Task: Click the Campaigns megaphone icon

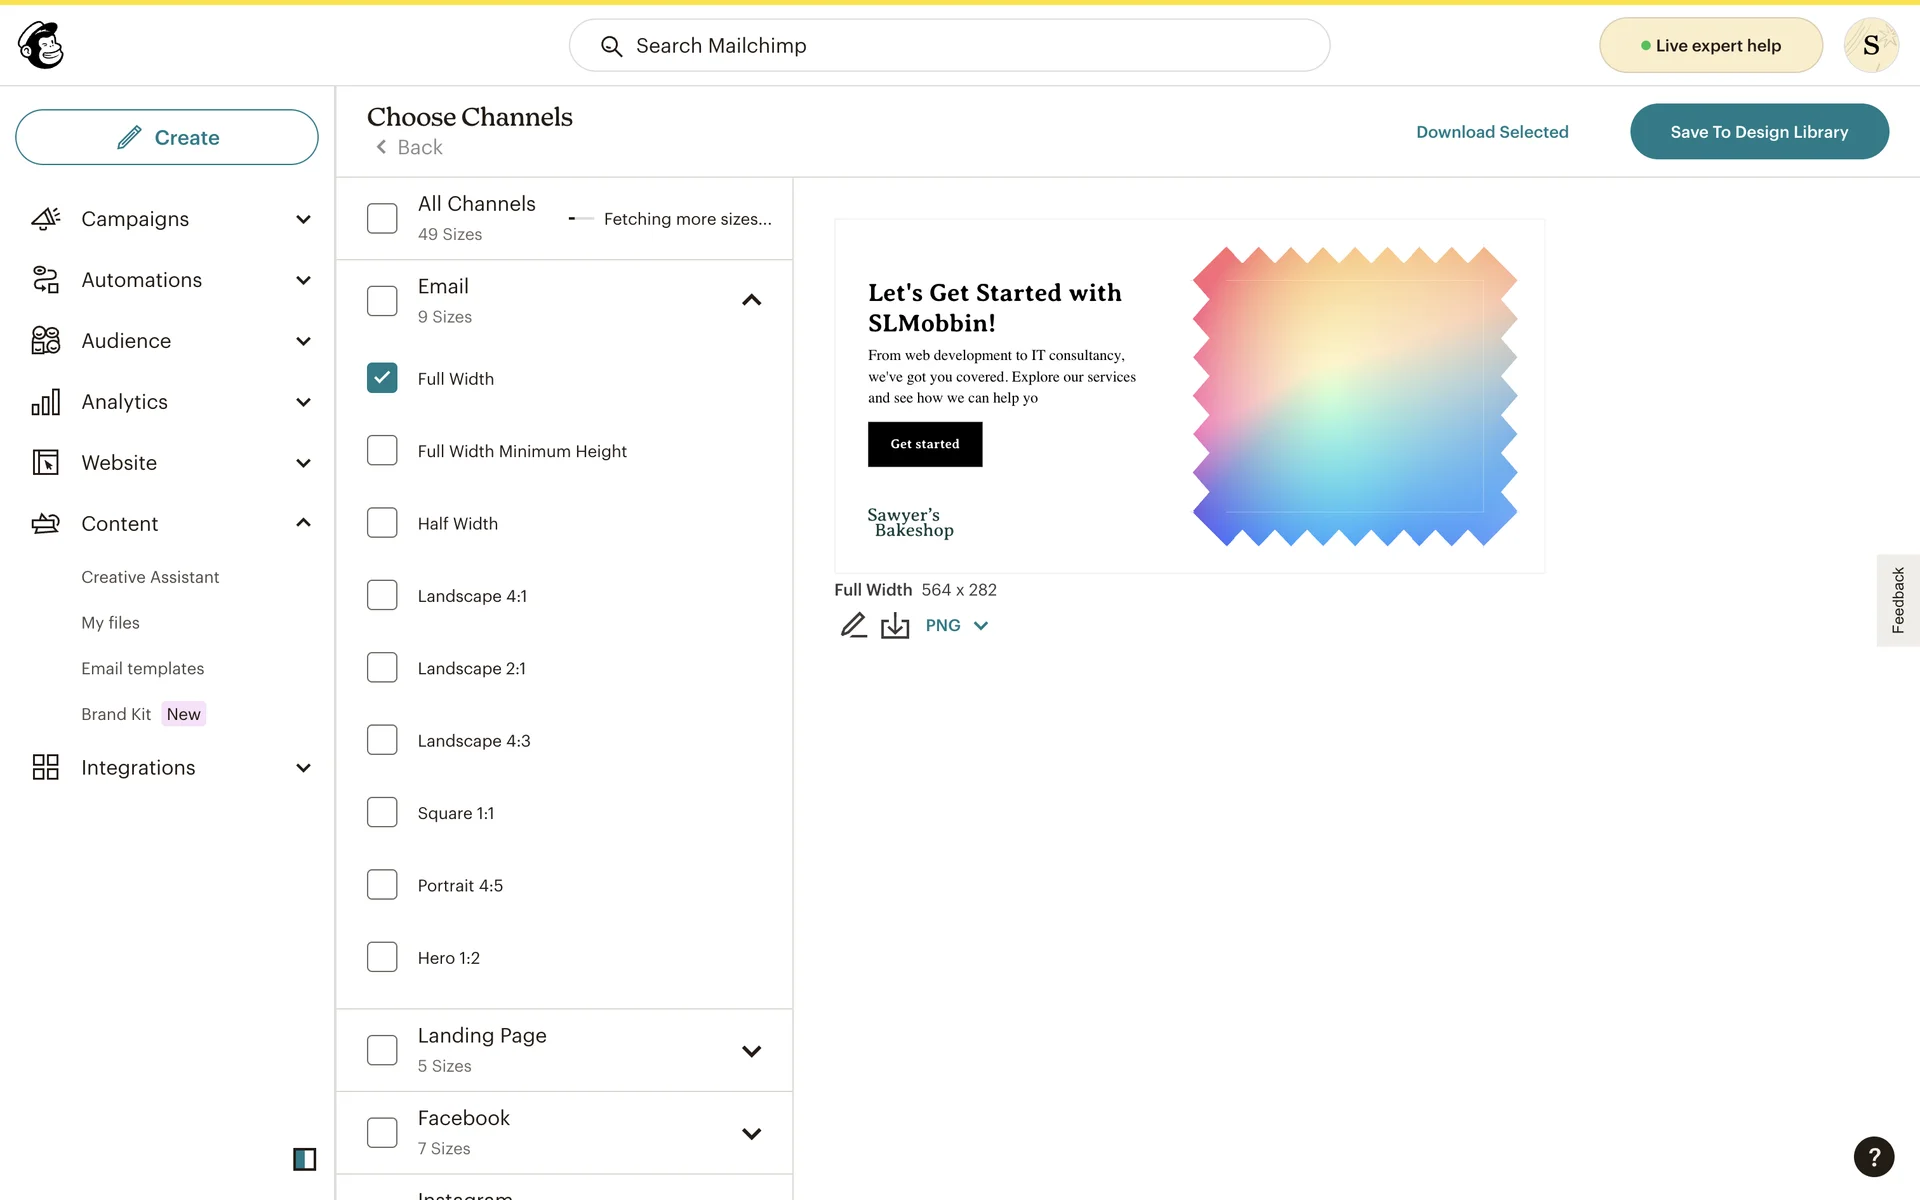Action: (46, 219)
